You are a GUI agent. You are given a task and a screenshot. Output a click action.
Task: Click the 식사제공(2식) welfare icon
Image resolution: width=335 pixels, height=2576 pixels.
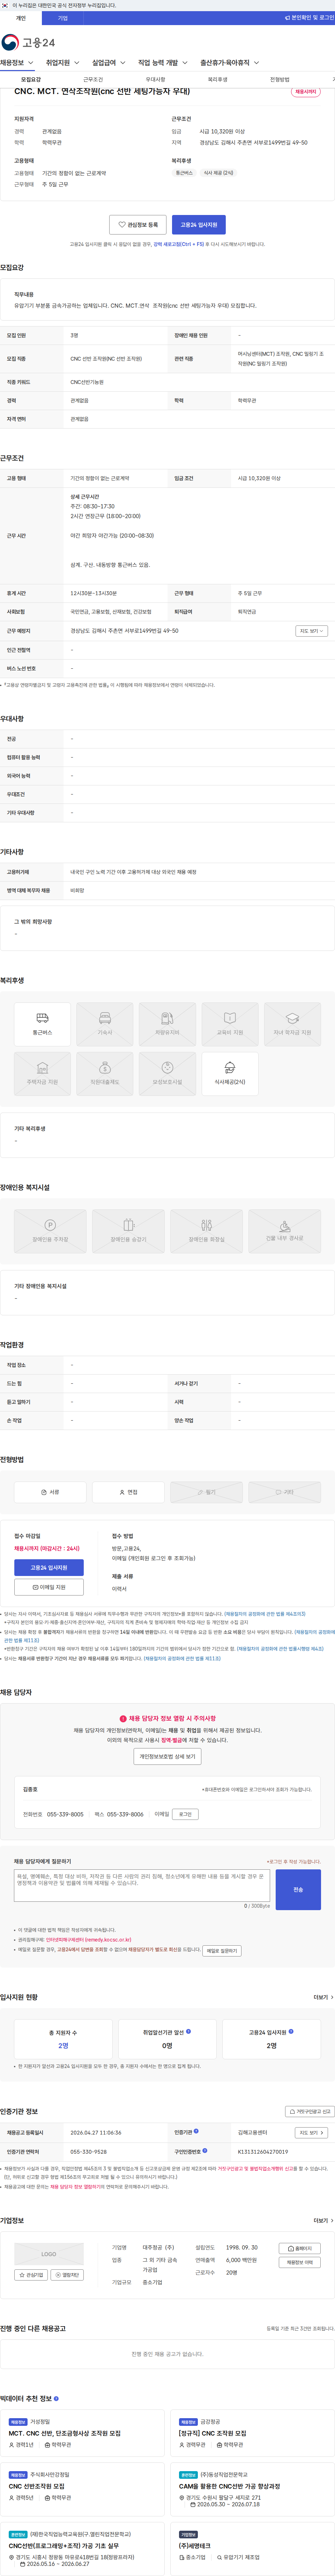(x=230, y=1074)
